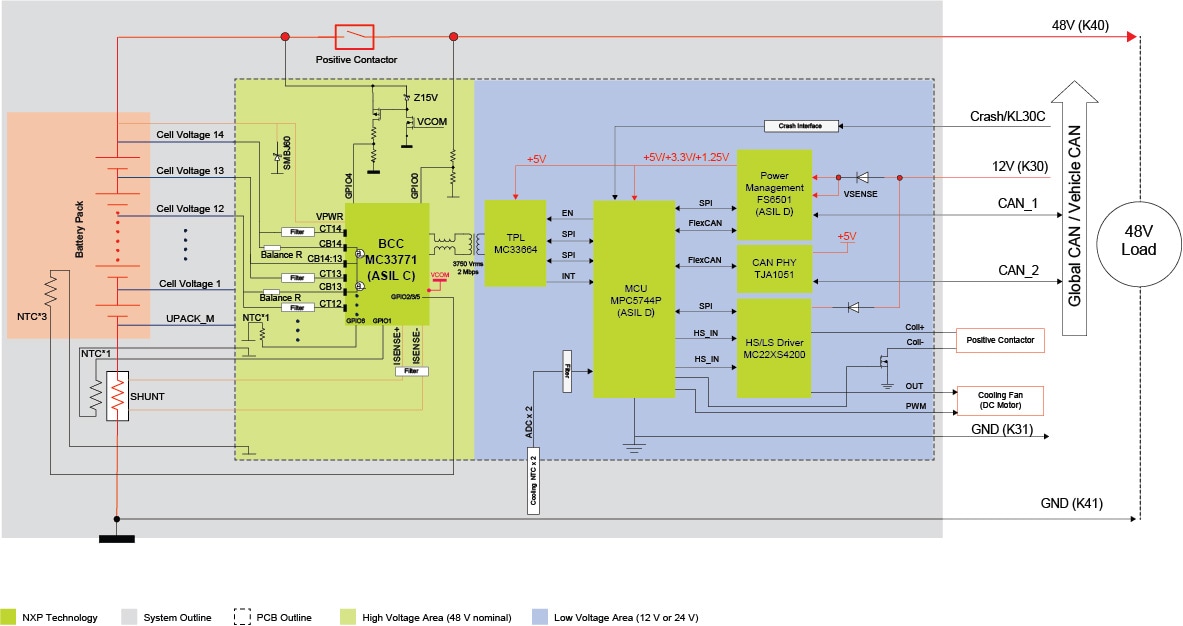Select the Low Voltage Area legend square
Viewport: 1183px width, 626px height.
pos(539,617)
